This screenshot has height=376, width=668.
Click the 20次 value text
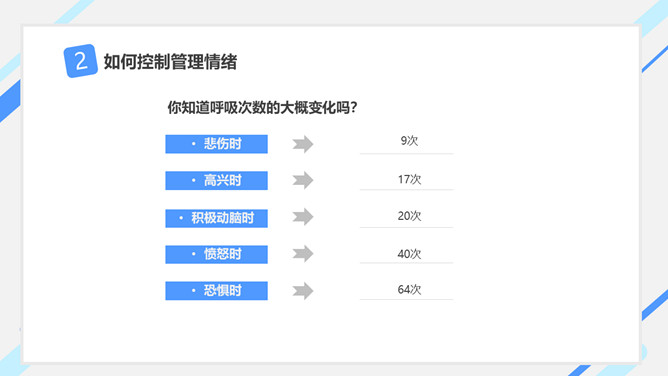[x=409, y=216]
